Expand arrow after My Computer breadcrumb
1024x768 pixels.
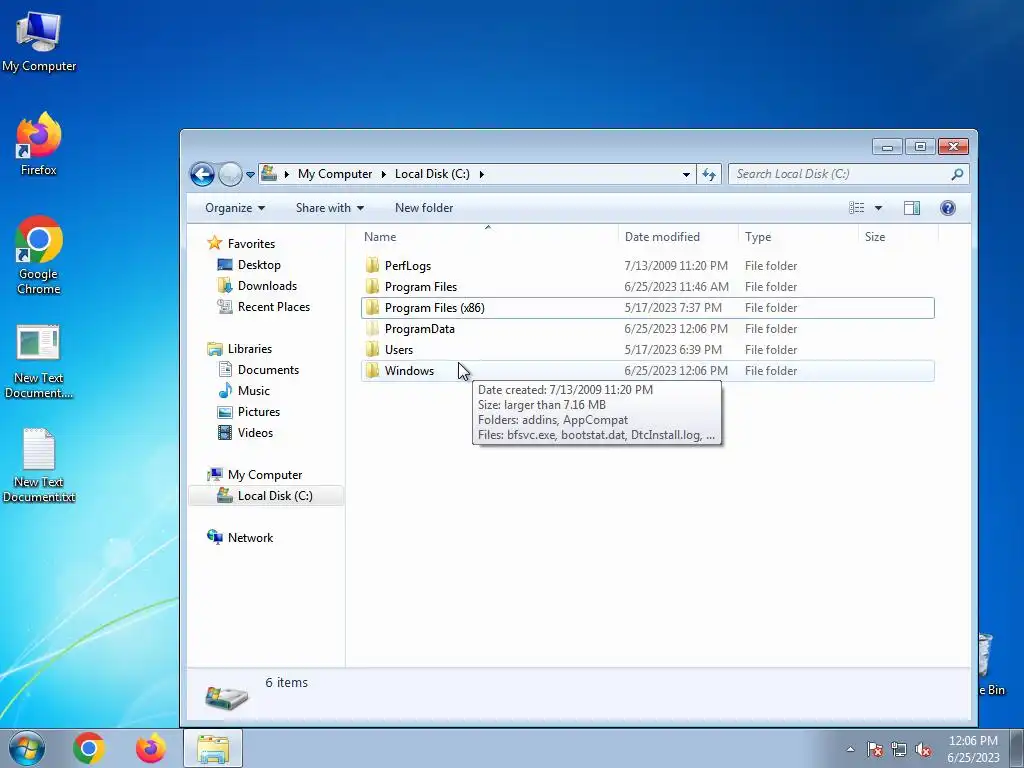point(383,174)
